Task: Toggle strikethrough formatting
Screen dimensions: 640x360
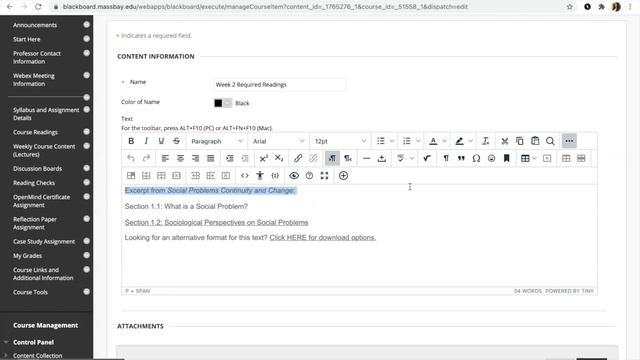Action: (x=176, y=141)
